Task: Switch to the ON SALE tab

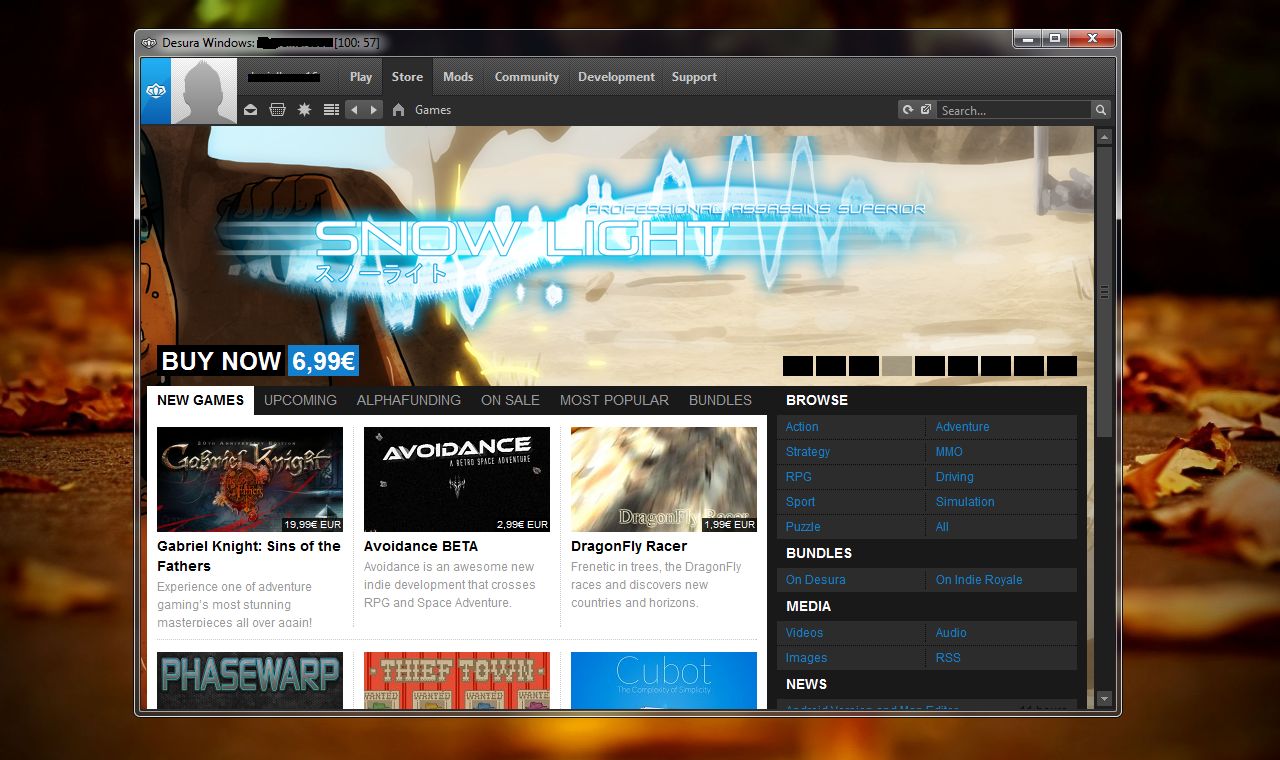Action: 510,400
